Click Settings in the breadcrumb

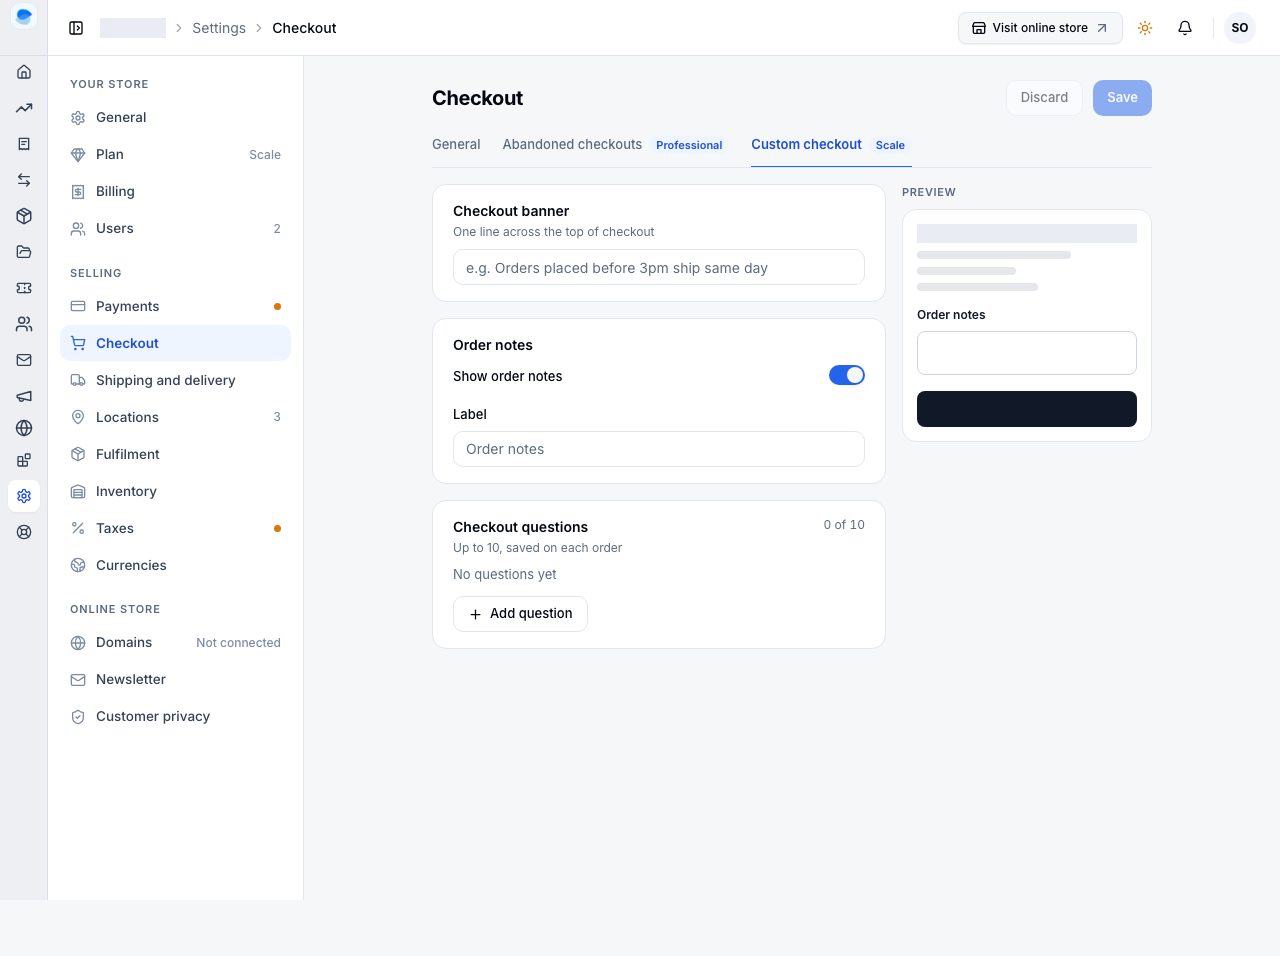[x=219, y=28]
